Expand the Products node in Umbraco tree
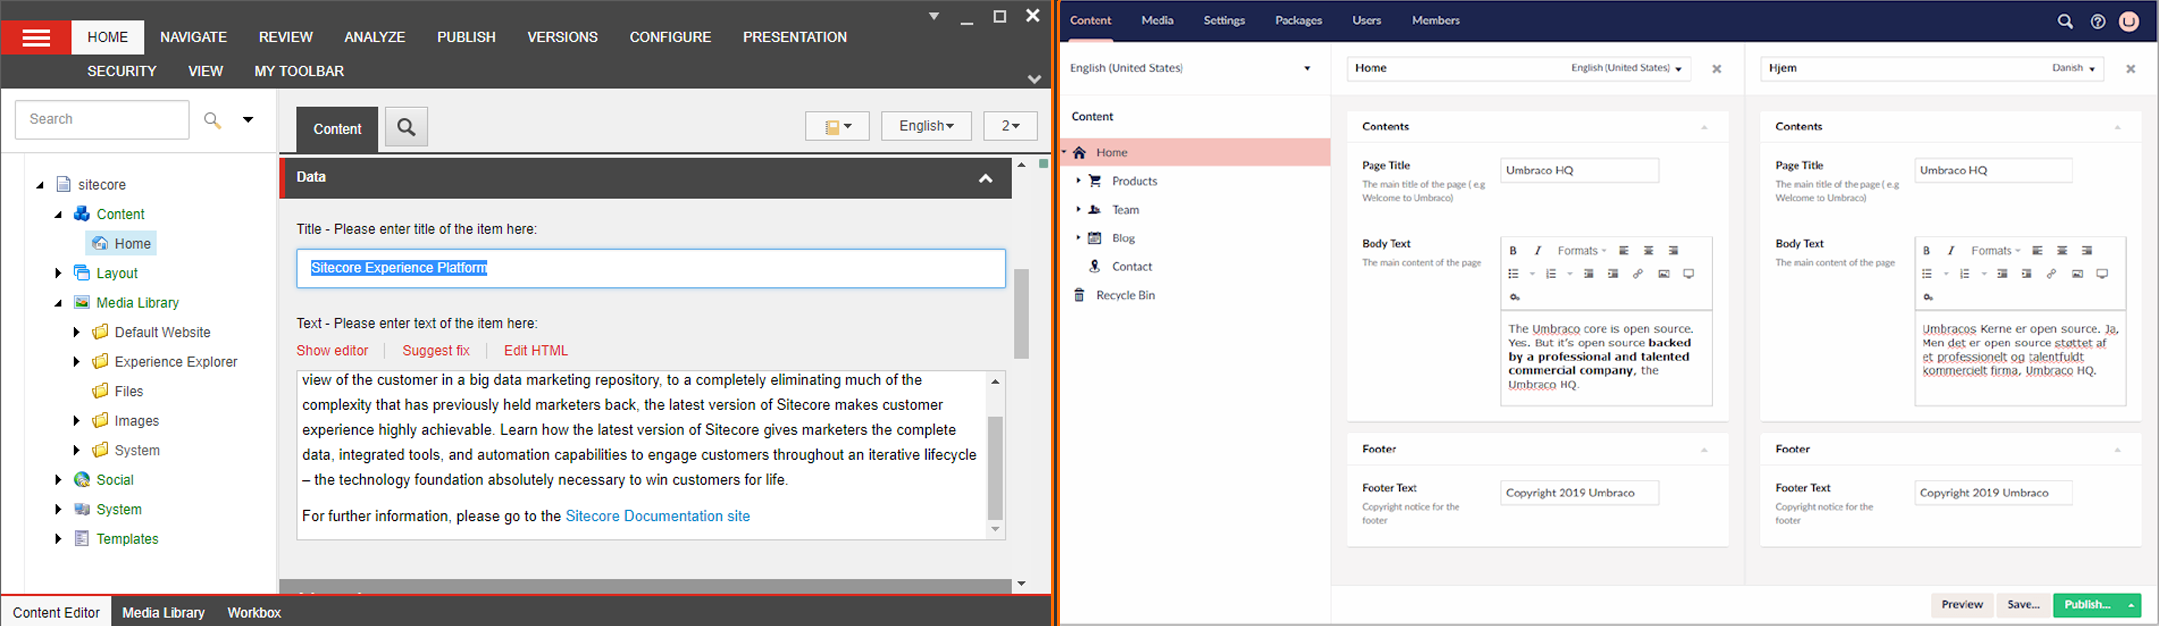 pos(1078,181)
